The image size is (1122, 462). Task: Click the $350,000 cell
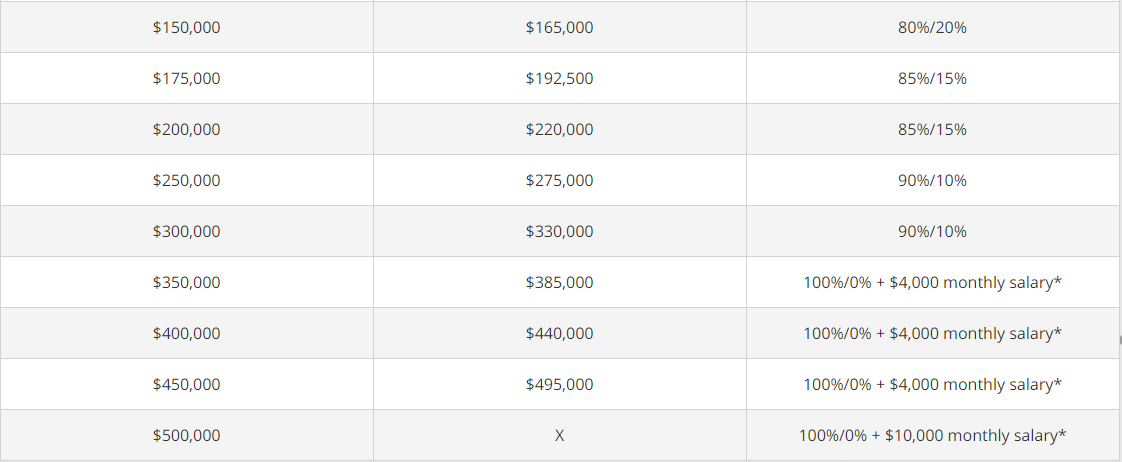coord(187,283)
